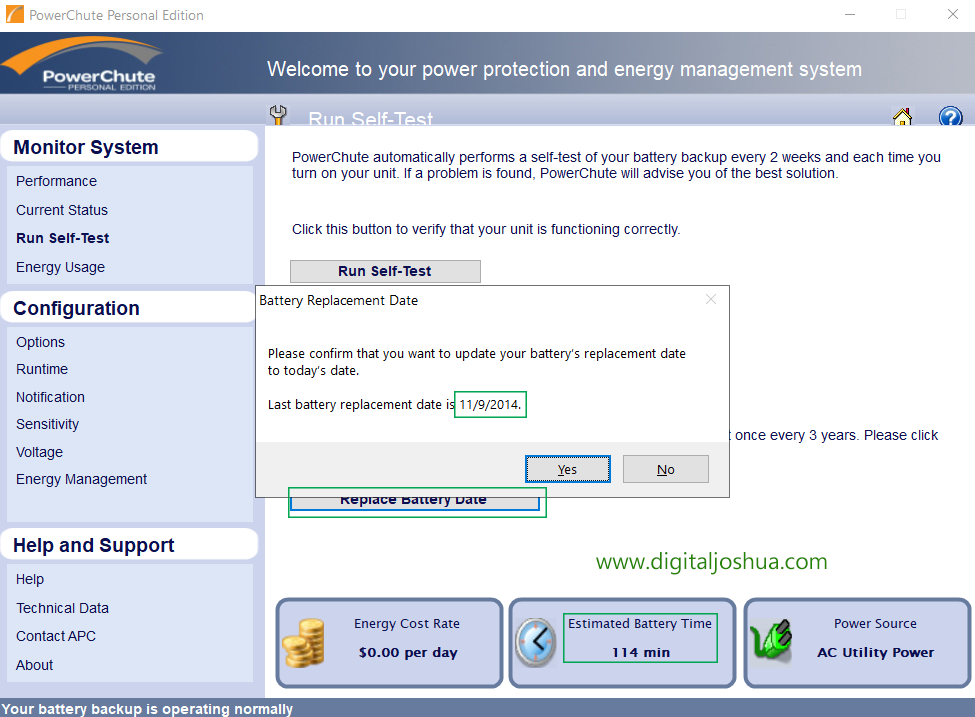Open the Performance page
The width and height of the screenshot is (975, 717).
point(57,181)
